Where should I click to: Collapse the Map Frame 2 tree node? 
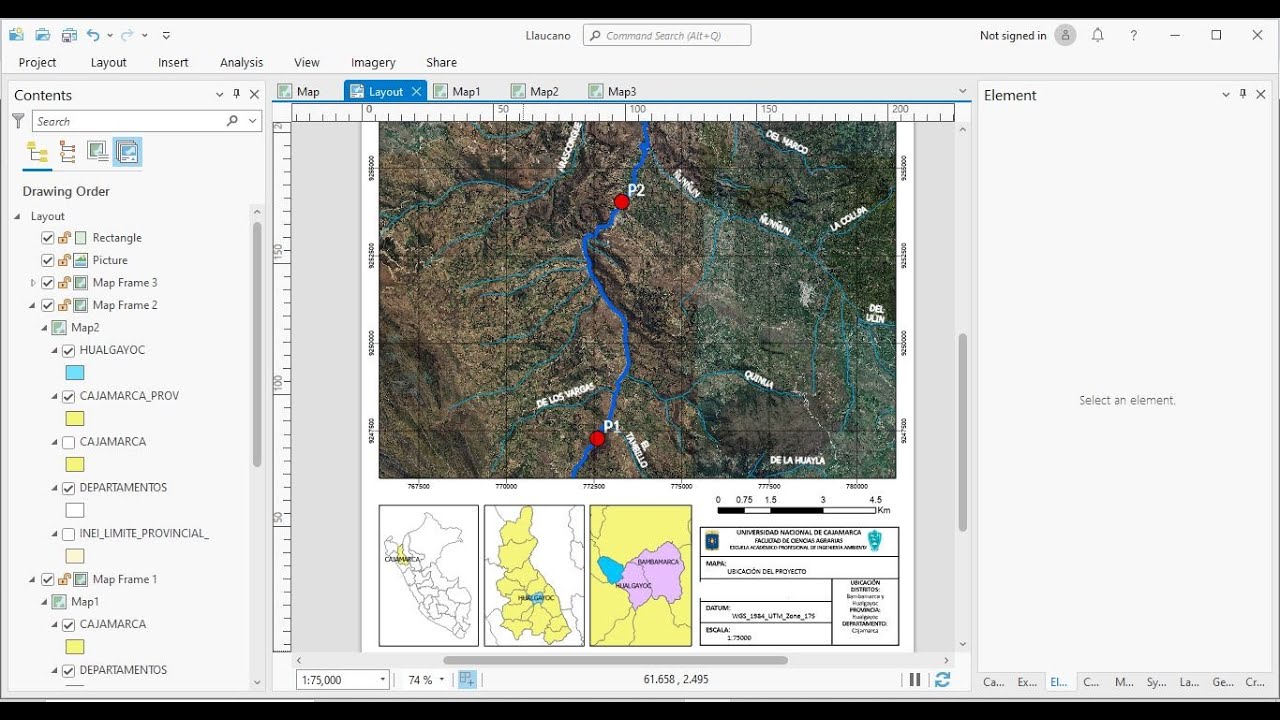33,305
